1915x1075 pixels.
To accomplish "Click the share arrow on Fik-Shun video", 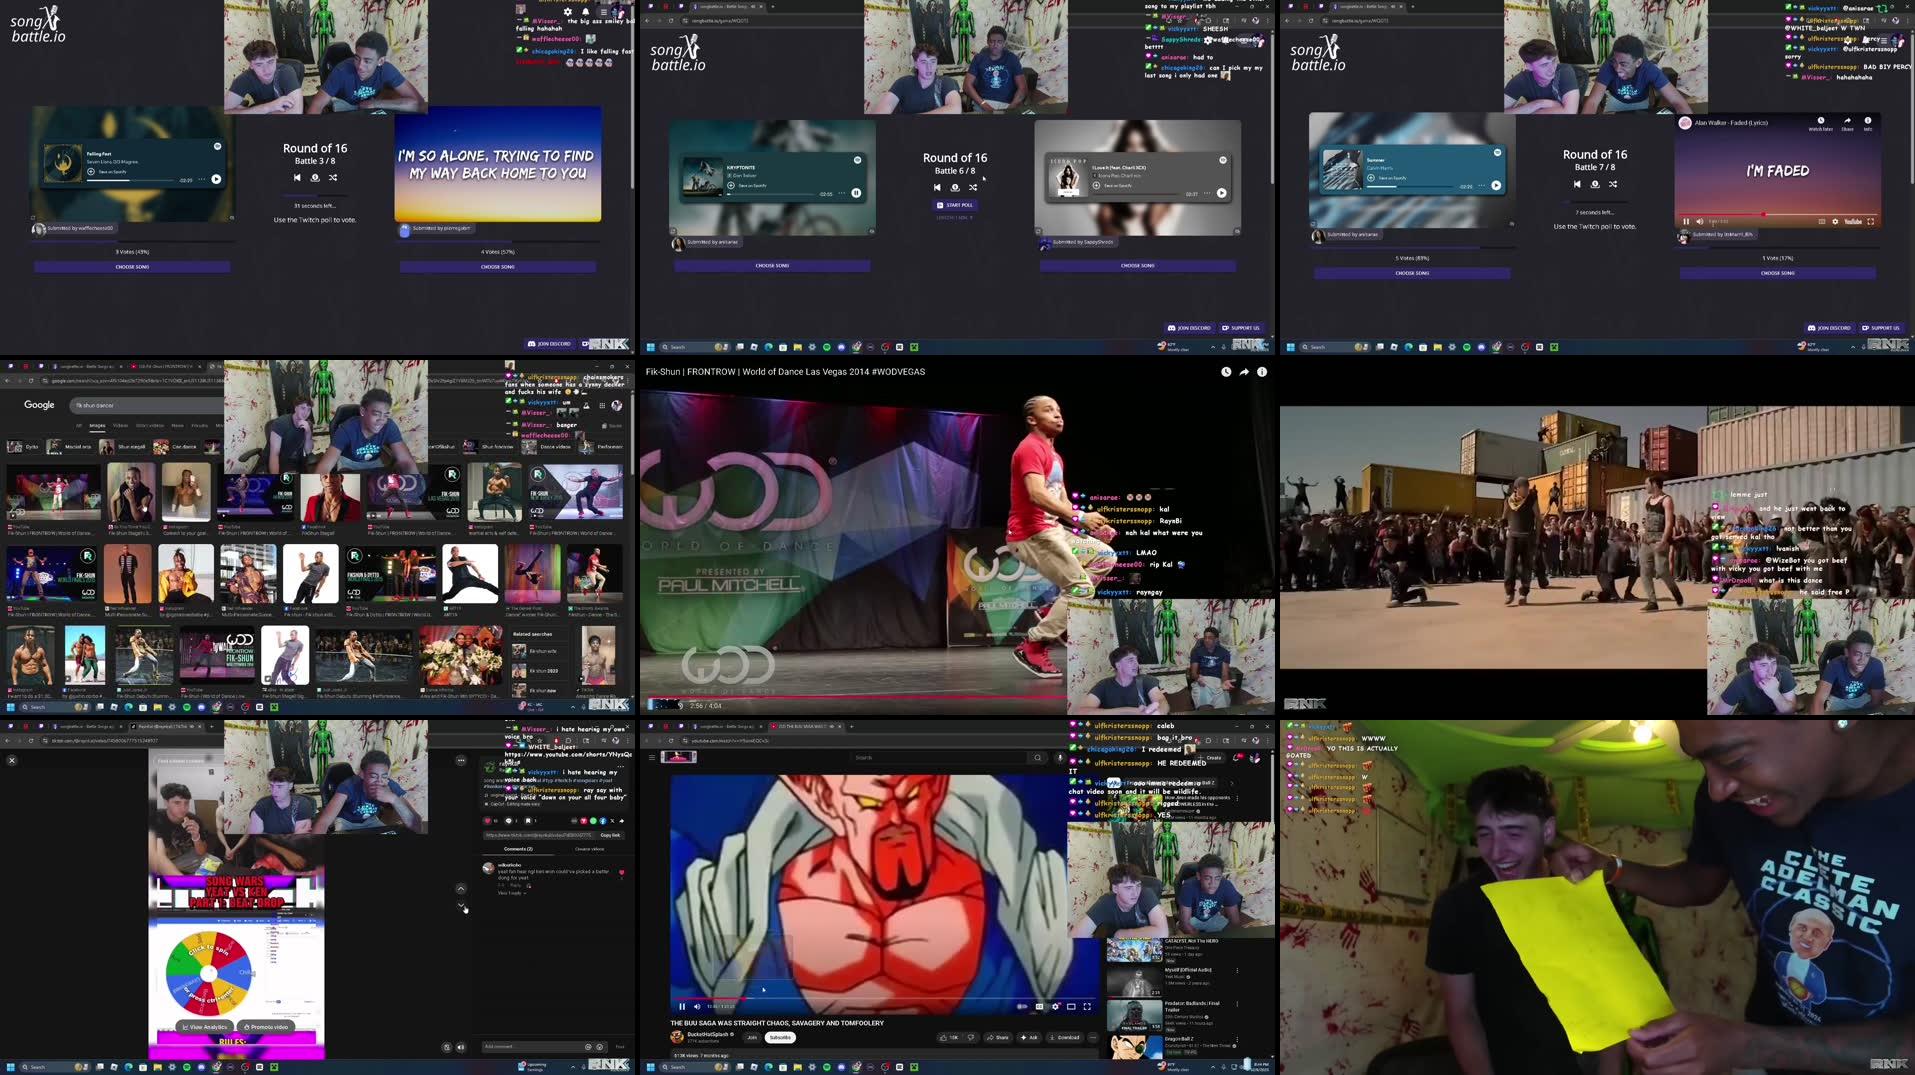I will click(1244, 372).
